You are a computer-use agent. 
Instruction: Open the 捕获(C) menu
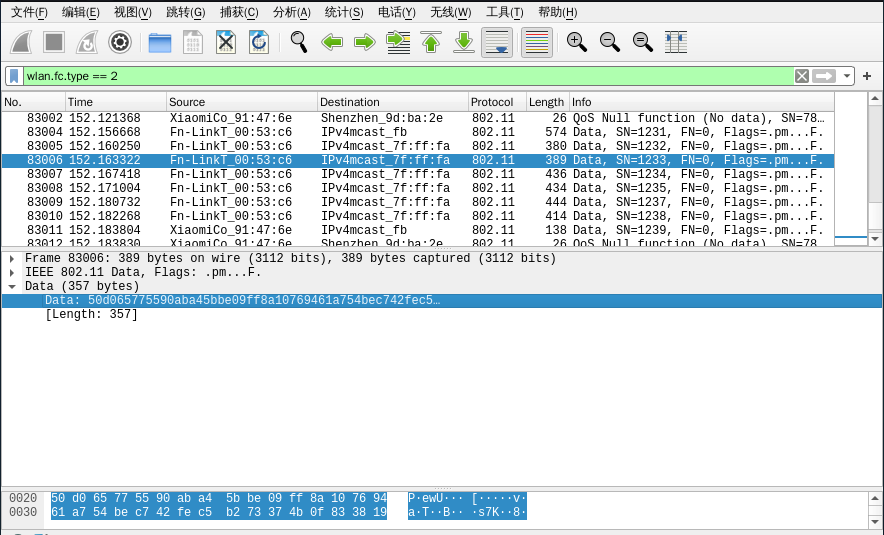click(239, 12)
